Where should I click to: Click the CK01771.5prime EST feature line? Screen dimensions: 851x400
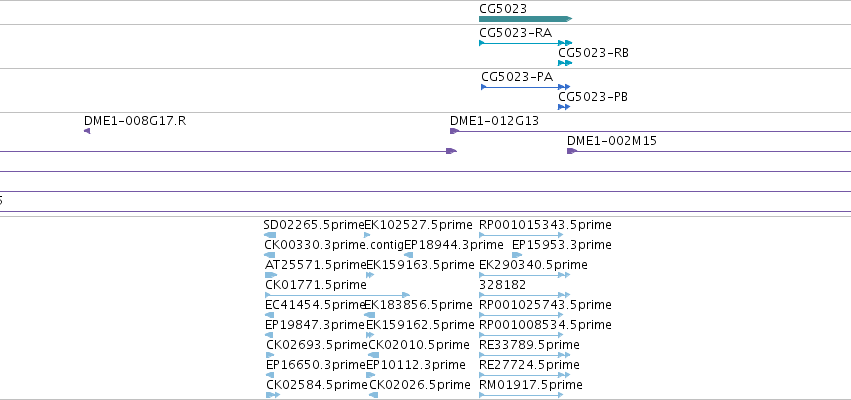click(x=338, y=295)
